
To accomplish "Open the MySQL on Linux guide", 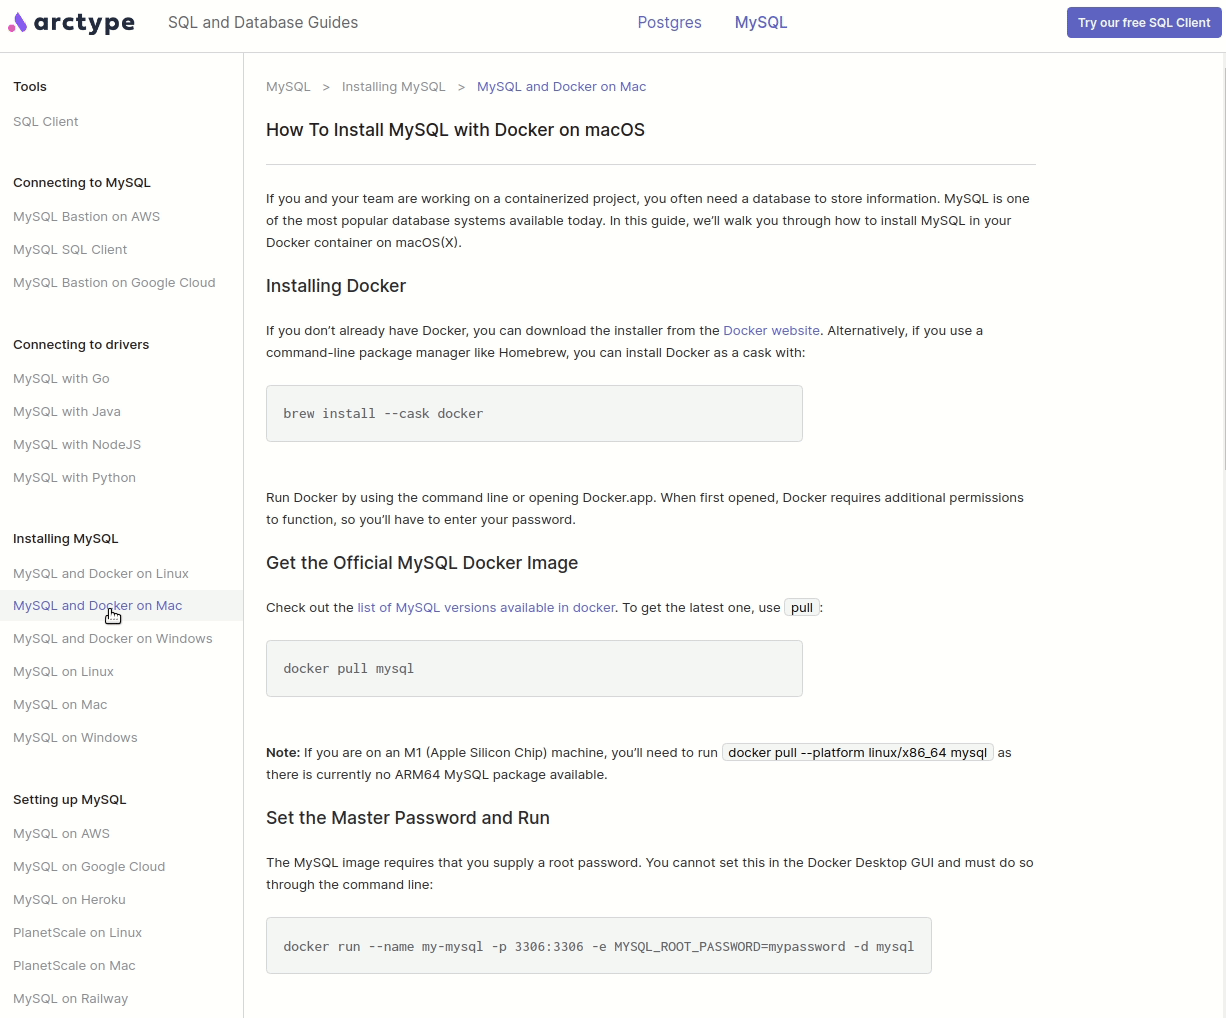I will 63,671.
